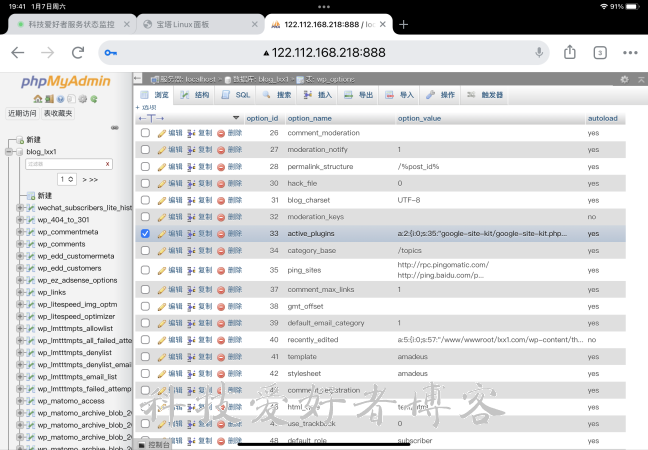Check the blog_charset row checkbox
This screenshot has height=450, width=648.
145,200
